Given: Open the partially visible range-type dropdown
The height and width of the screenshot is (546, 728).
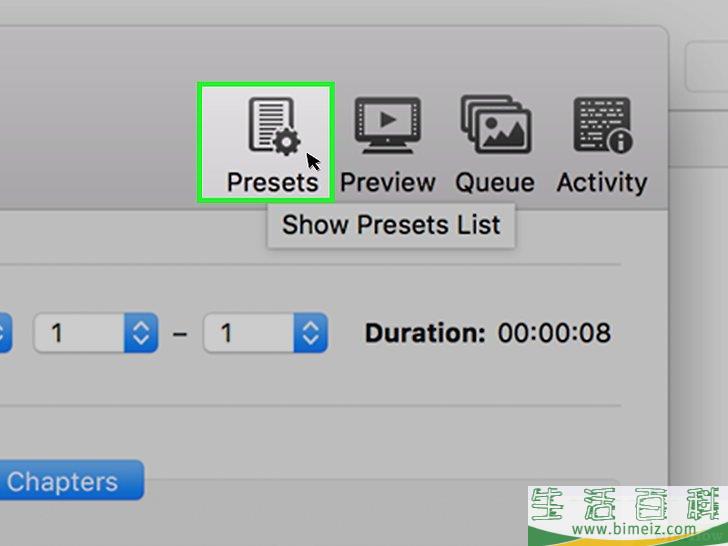Looking at the screenshot, I should [5, 332].
